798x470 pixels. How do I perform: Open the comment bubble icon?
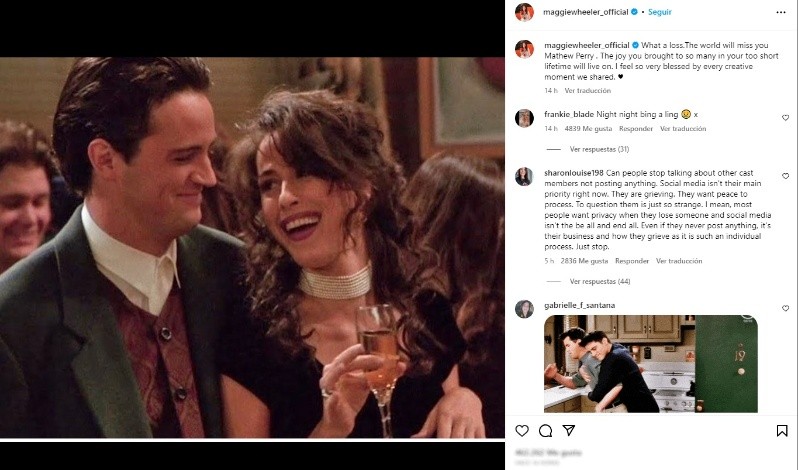tap(545, 431)
